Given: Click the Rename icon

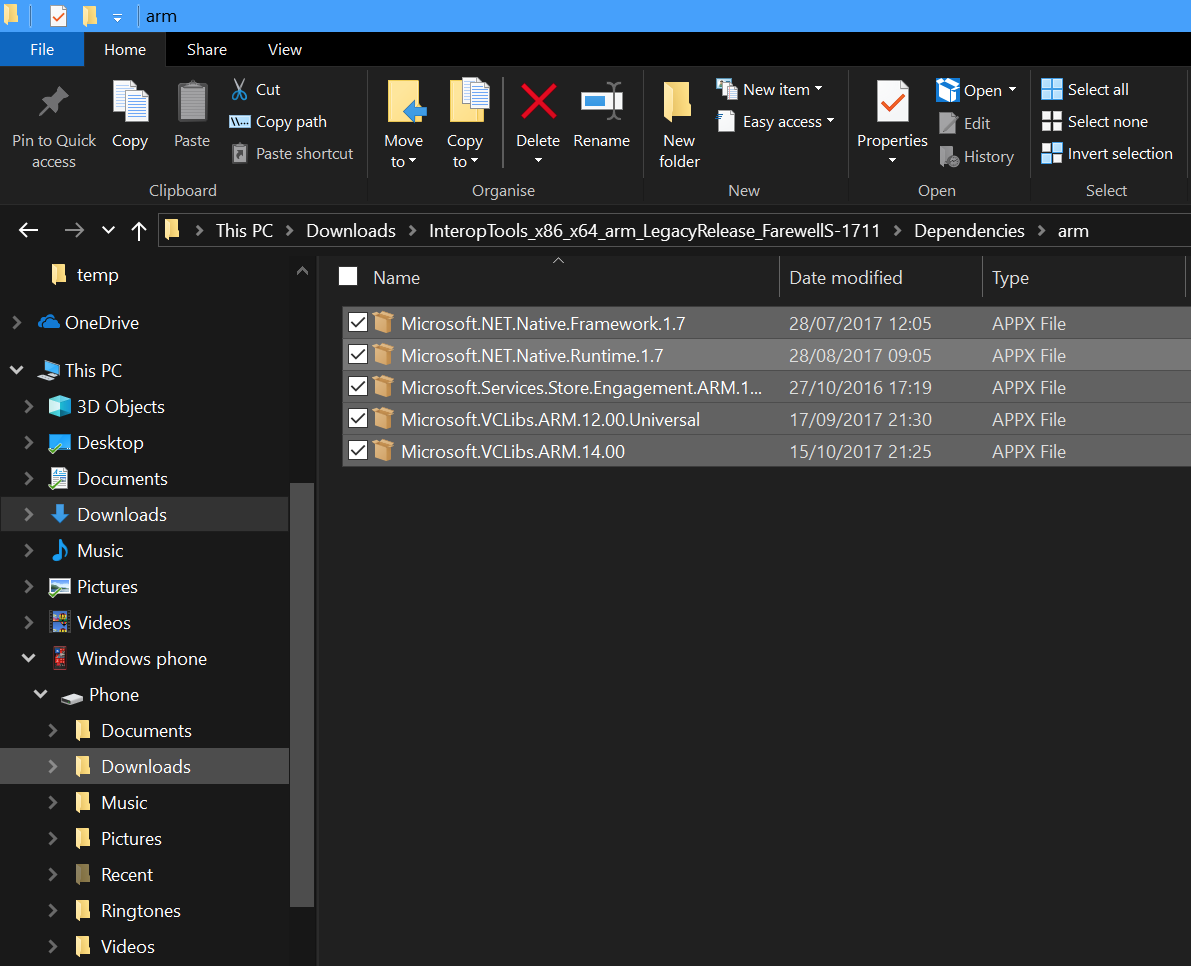Looking at the screenshot, I should coord(602,101).
